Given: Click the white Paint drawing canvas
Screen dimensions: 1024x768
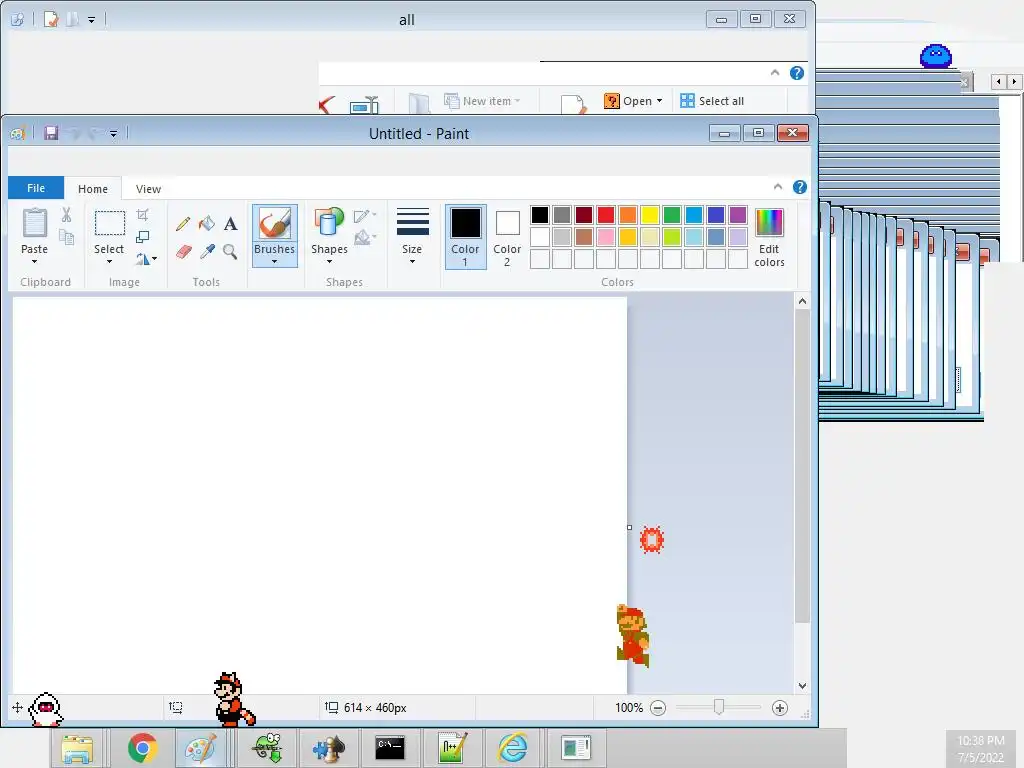Looking at the screenshot, I should (319, 495).
